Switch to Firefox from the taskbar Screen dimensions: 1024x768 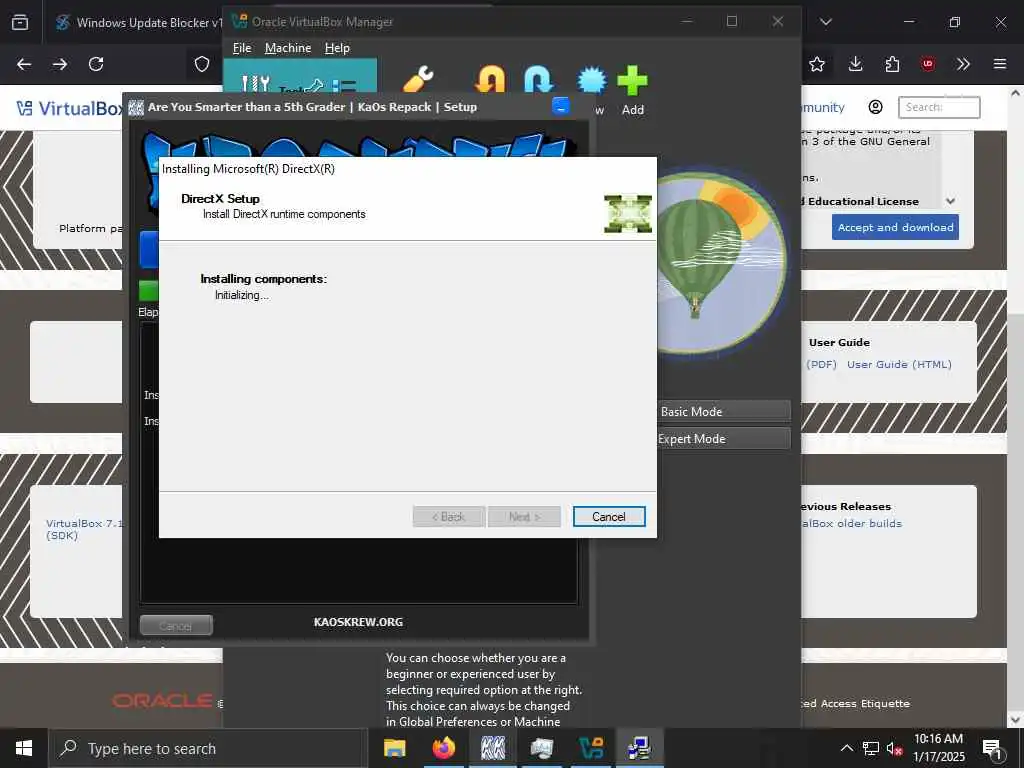pos(443,748)
